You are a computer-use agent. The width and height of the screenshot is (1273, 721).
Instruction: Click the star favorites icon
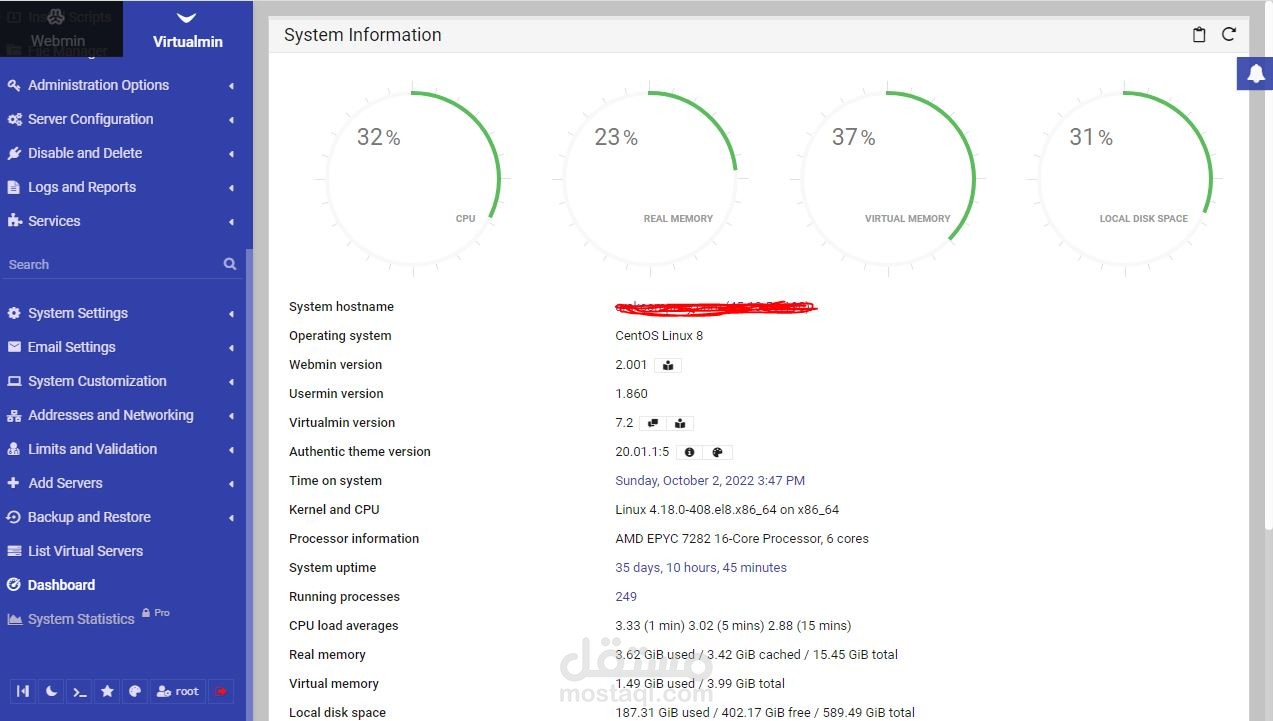[x=107, y=691]
